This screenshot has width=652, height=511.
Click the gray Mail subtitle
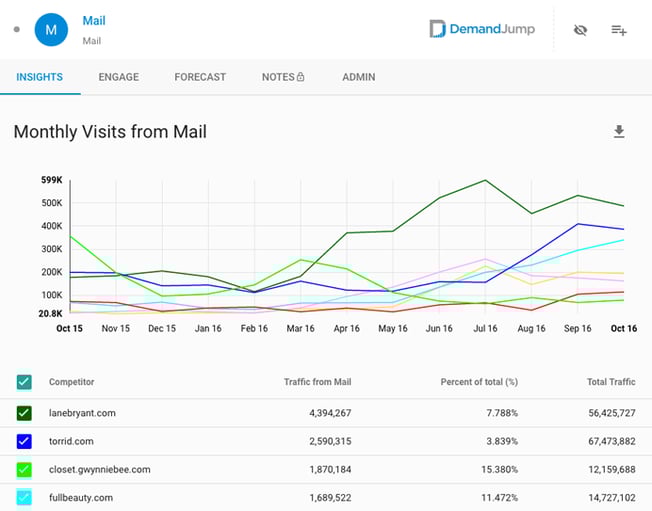pos(91,41)
